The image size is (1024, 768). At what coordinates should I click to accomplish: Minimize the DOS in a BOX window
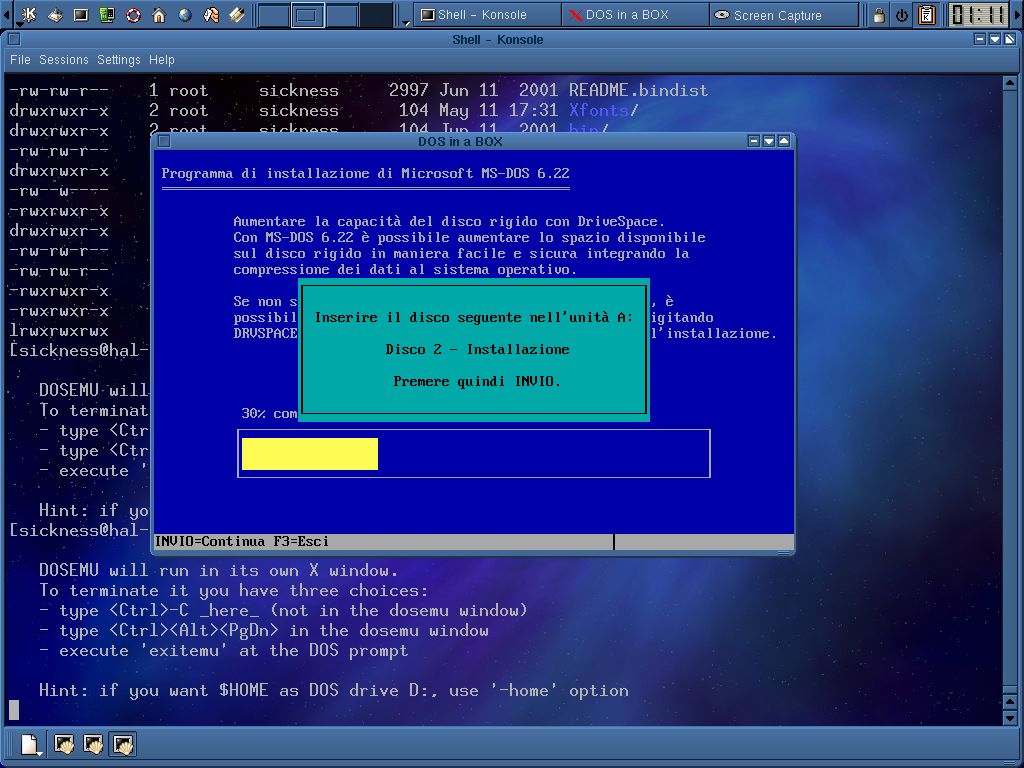(754, 141)
